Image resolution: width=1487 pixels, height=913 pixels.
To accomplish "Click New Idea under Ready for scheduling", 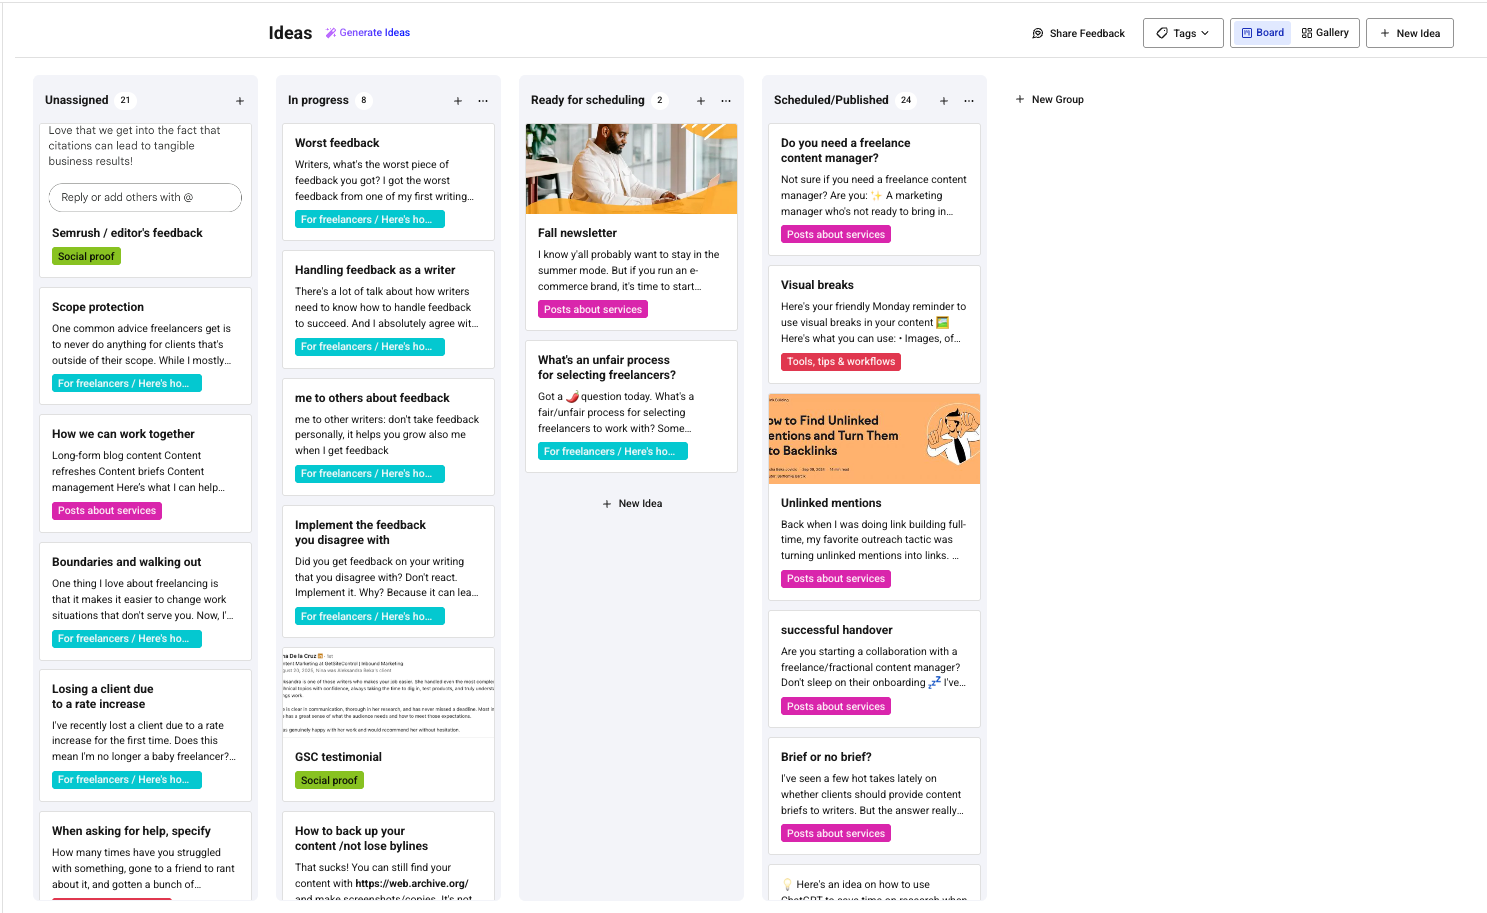I will click(x=632, y=504).
